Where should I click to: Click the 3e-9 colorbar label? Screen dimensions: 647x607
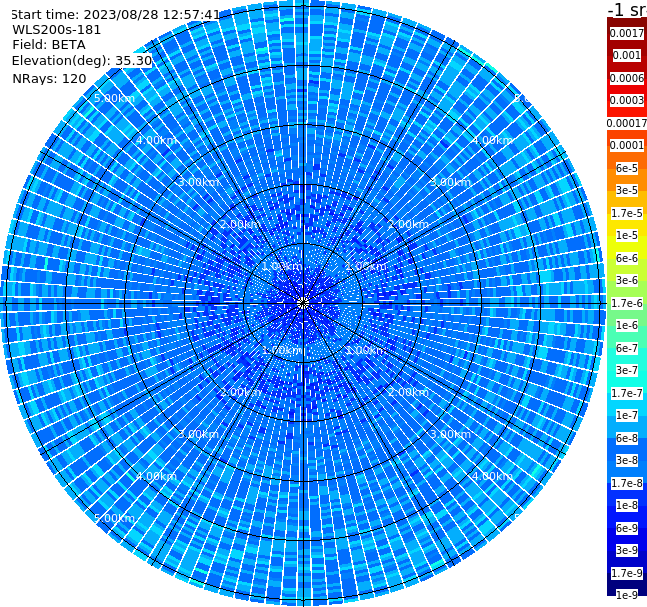(x=627, y=550)
